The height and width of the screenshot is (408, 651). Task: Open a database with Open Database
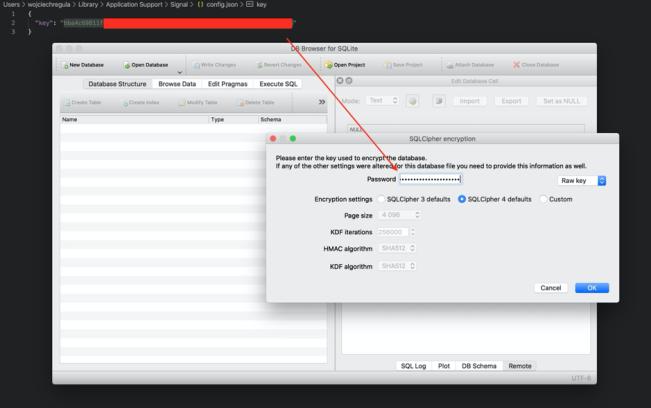pyautogui.click(x=146, y=65)
